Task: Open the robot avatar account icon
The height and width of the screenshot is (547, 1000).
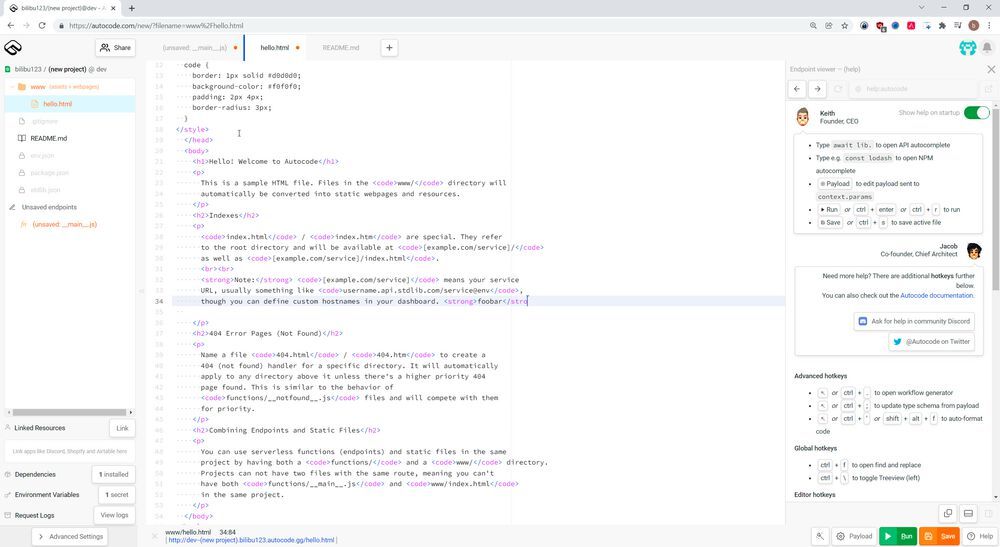Action: 967,48
